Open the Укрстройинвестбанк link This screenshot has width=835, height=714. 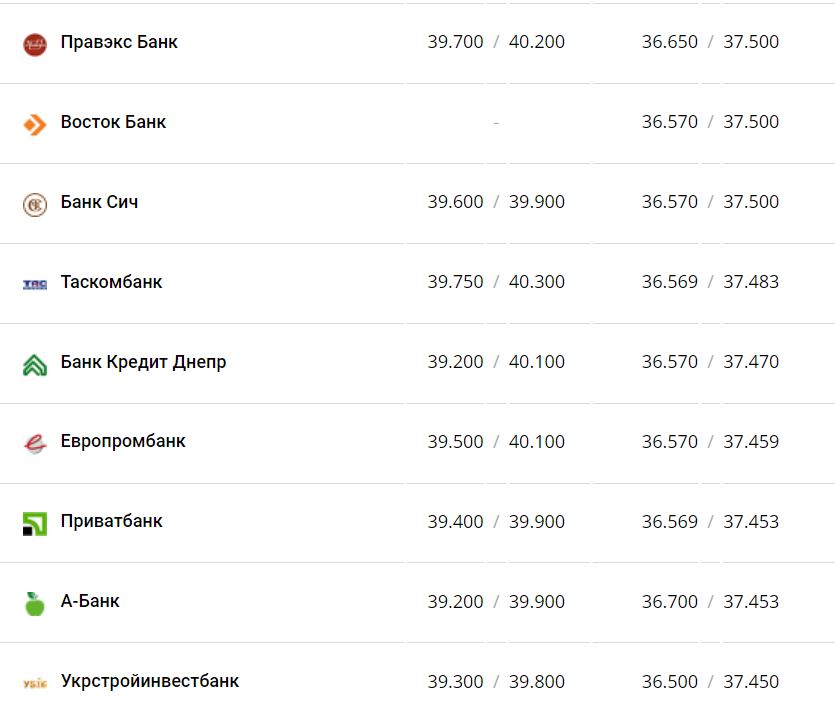[150, 681]
